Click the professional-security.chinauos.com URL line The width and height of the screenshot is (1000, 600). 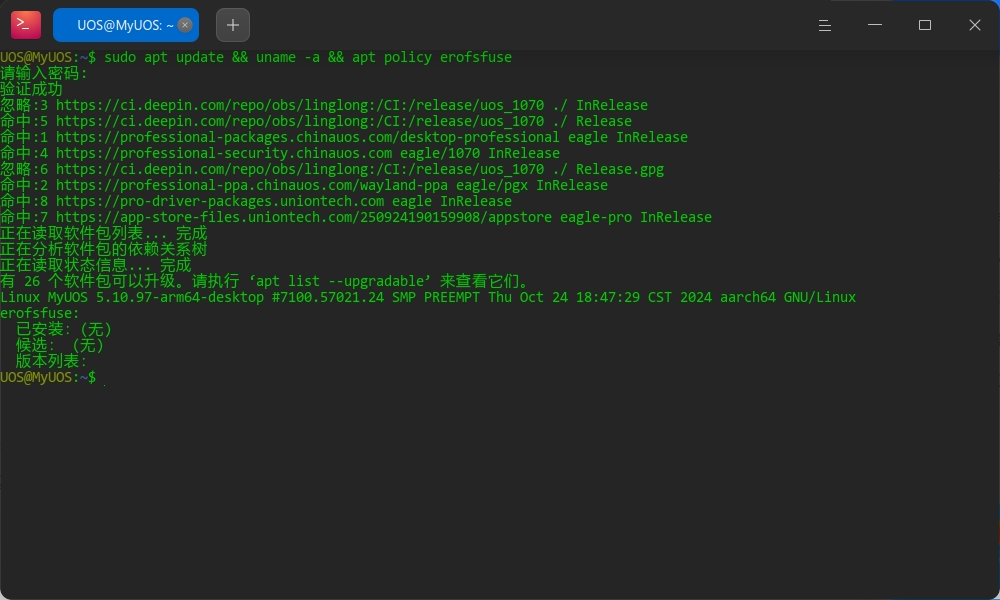coord(280,153)
